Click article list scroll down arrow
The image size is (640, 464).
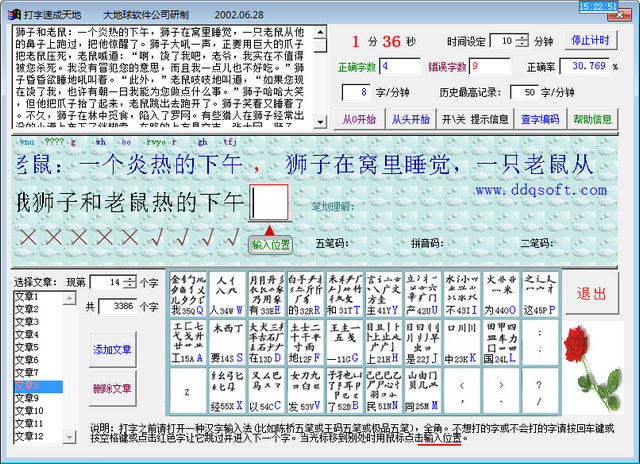tap(69, 437)
